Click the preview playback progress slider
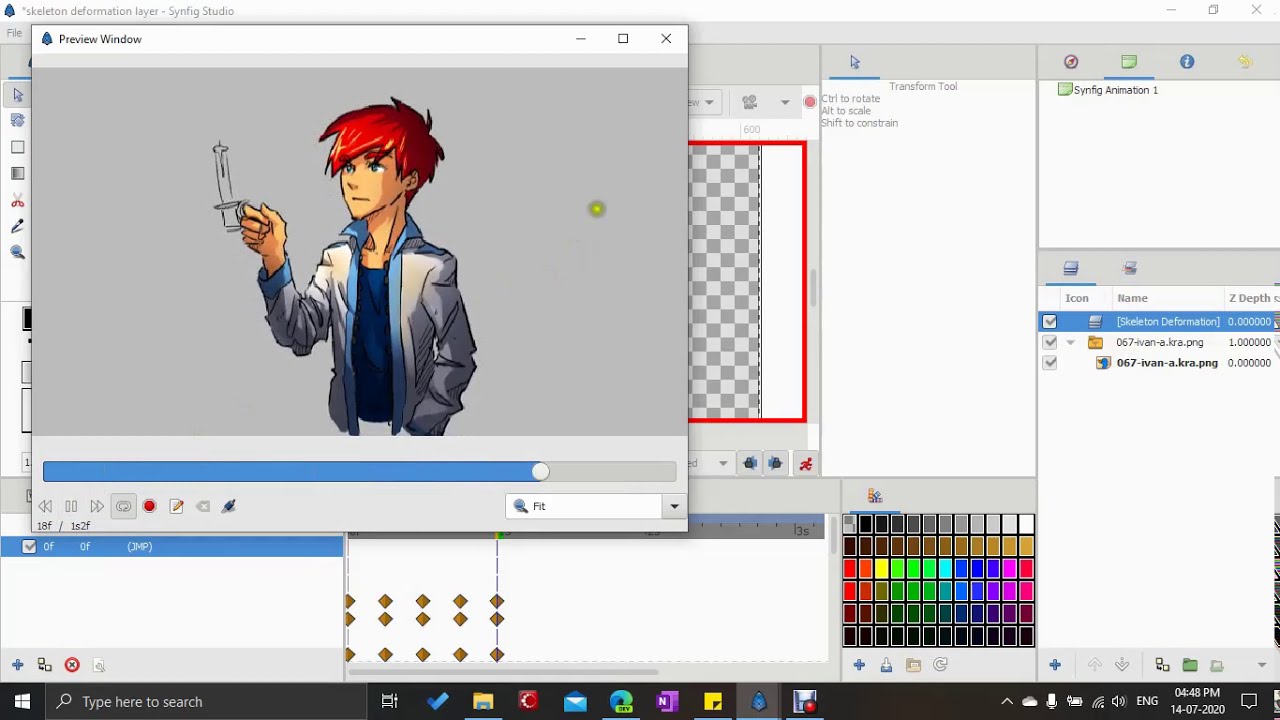Viewport: 1280px width, 720px height. point(359,471)
